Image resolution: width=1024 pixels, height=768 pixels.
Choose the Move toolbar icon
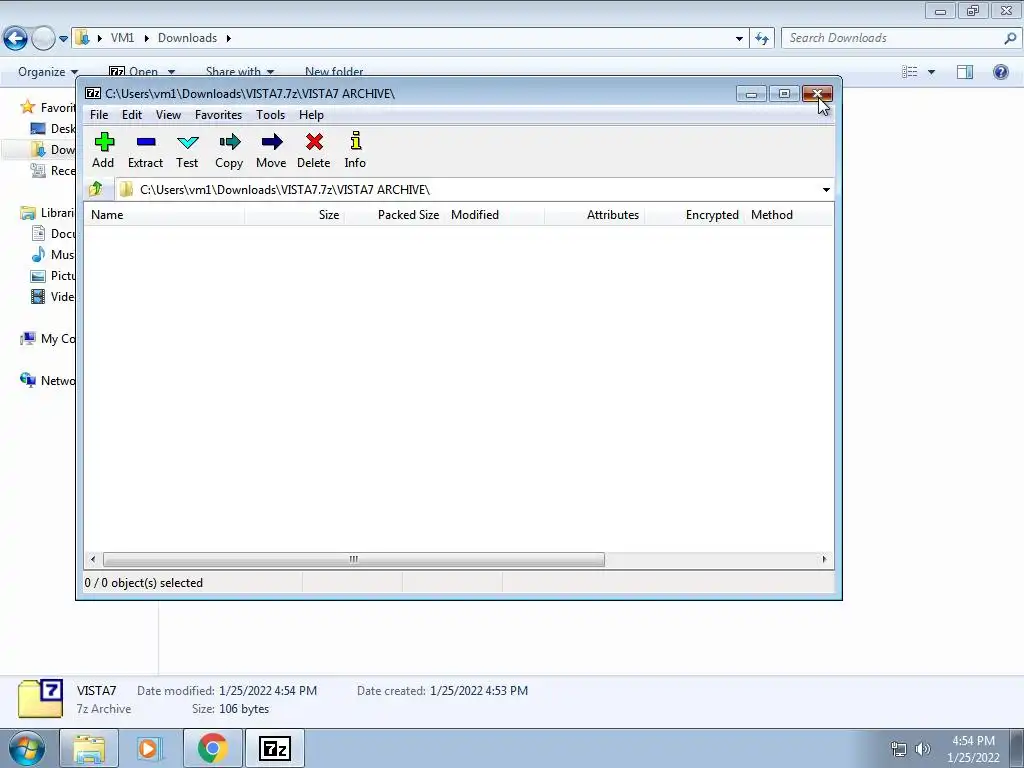(271, 150)
